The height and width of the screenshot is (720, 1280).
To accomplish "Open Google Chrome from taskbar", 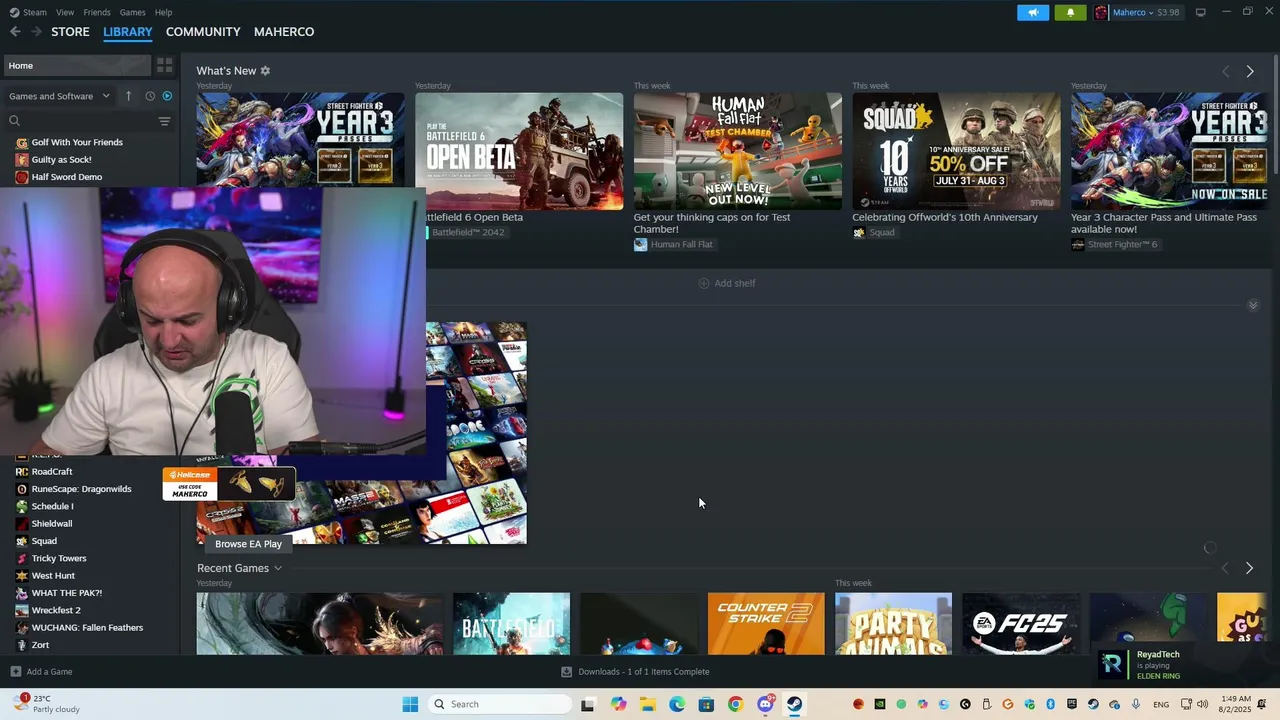I will coord(735,704).
